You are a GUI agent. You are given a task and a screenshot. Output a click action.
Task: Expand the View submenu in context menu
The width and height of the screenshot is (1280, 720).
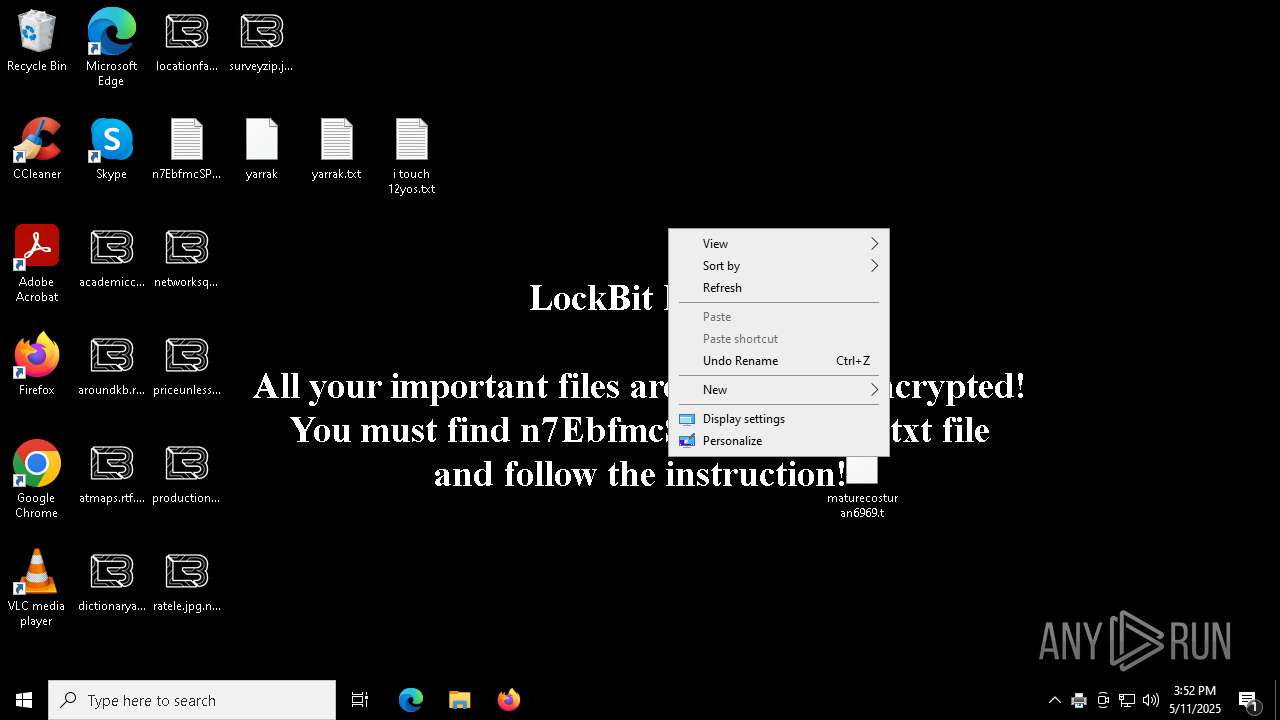(779, 244)
